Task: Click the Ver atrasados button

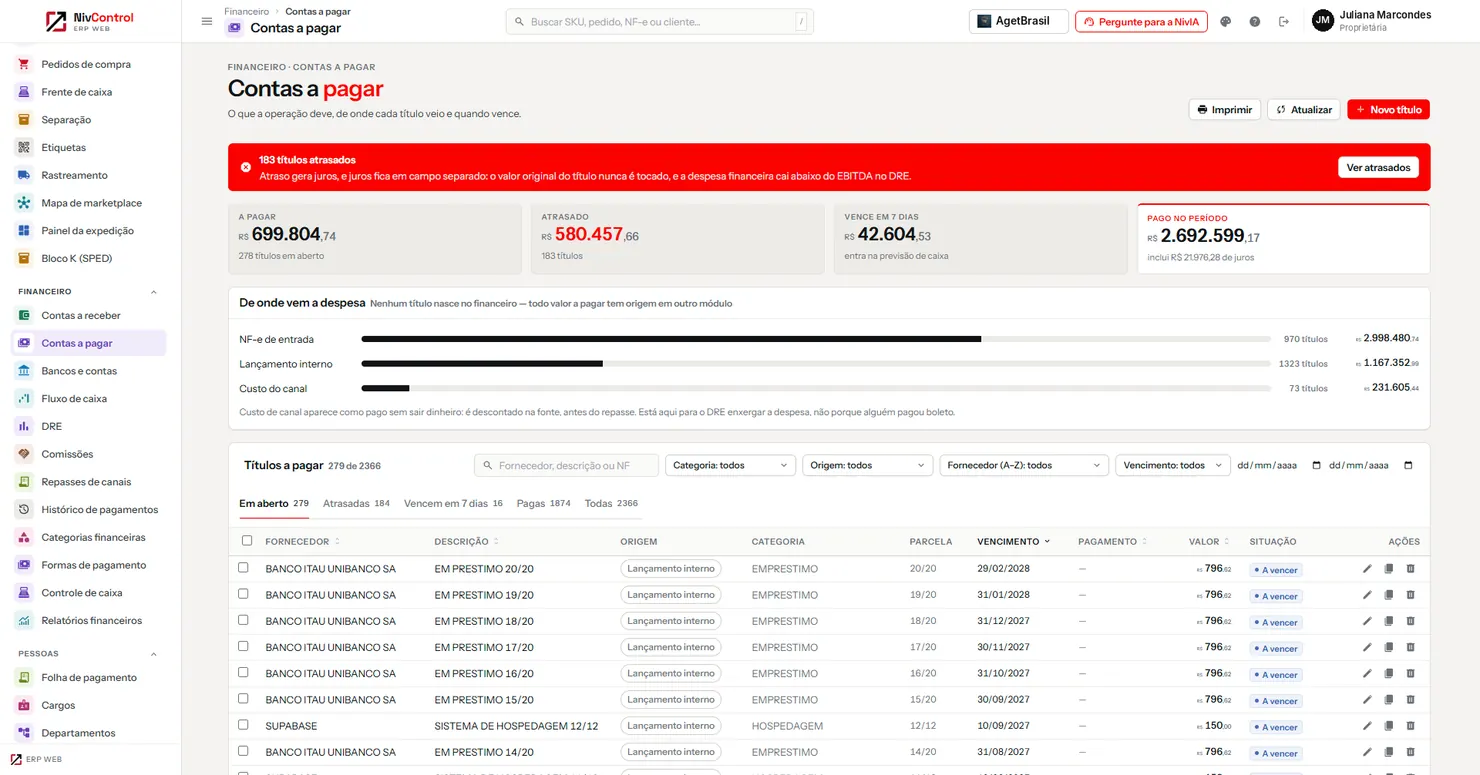Action: 1378,168
